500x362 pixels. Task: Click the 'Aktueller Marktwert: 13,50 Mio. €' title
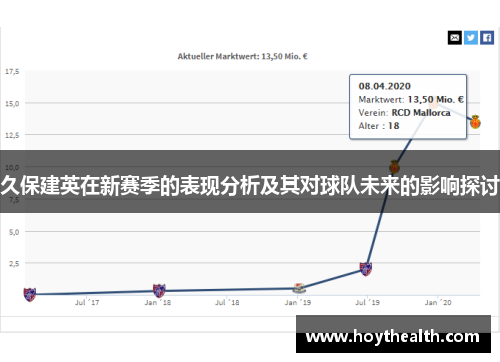tap(242, 56)
